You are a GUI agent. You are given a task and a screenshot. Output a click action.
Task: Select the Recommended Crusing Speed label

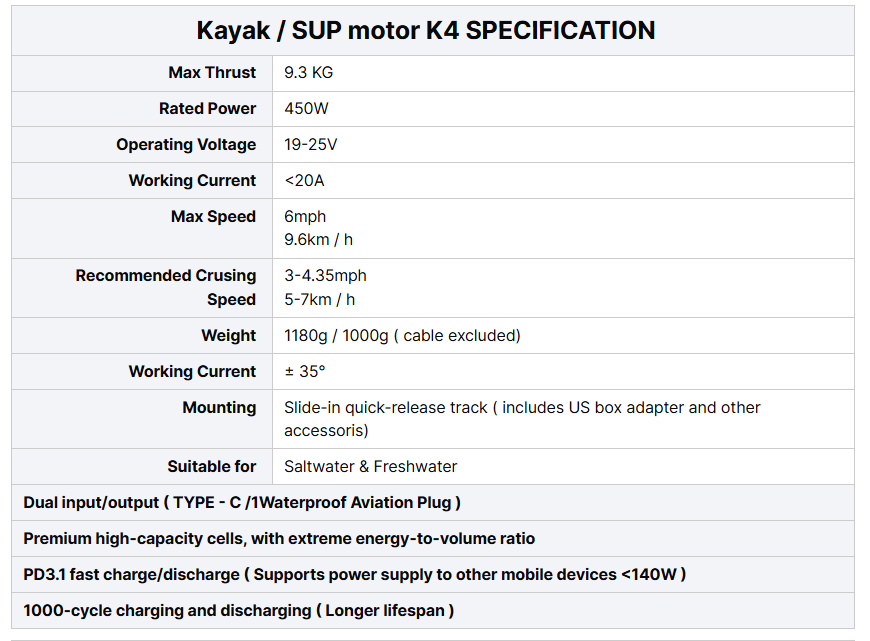pos(166,287)
